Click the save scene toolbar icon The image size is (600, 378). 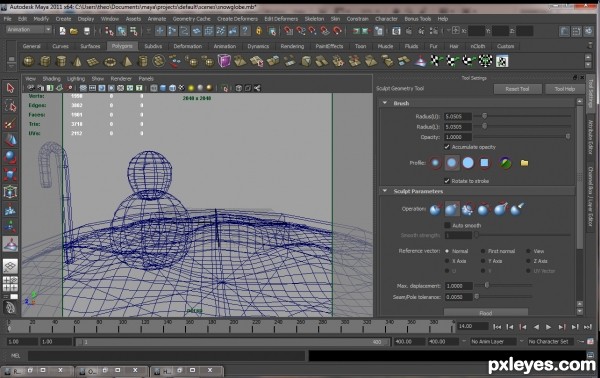point(87,31)
